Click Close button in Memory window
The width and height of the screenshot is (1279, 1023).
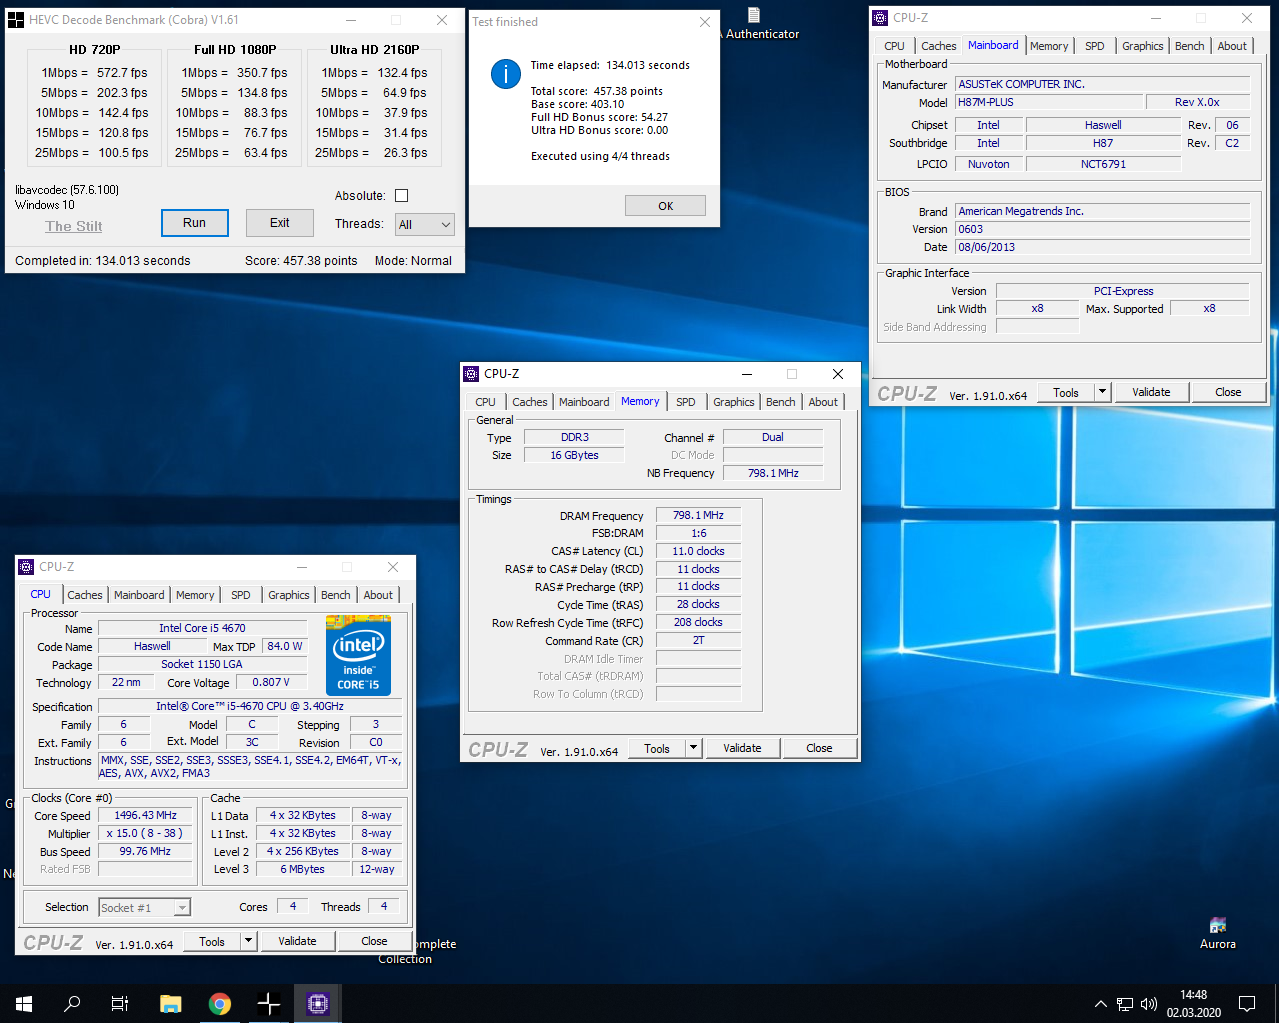coord(819,748)
